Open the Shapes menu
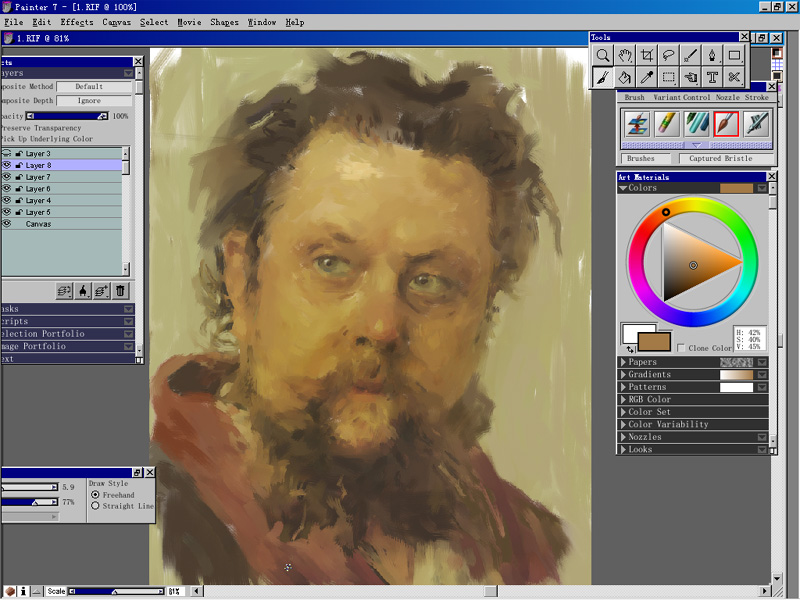 coord(224,22)
